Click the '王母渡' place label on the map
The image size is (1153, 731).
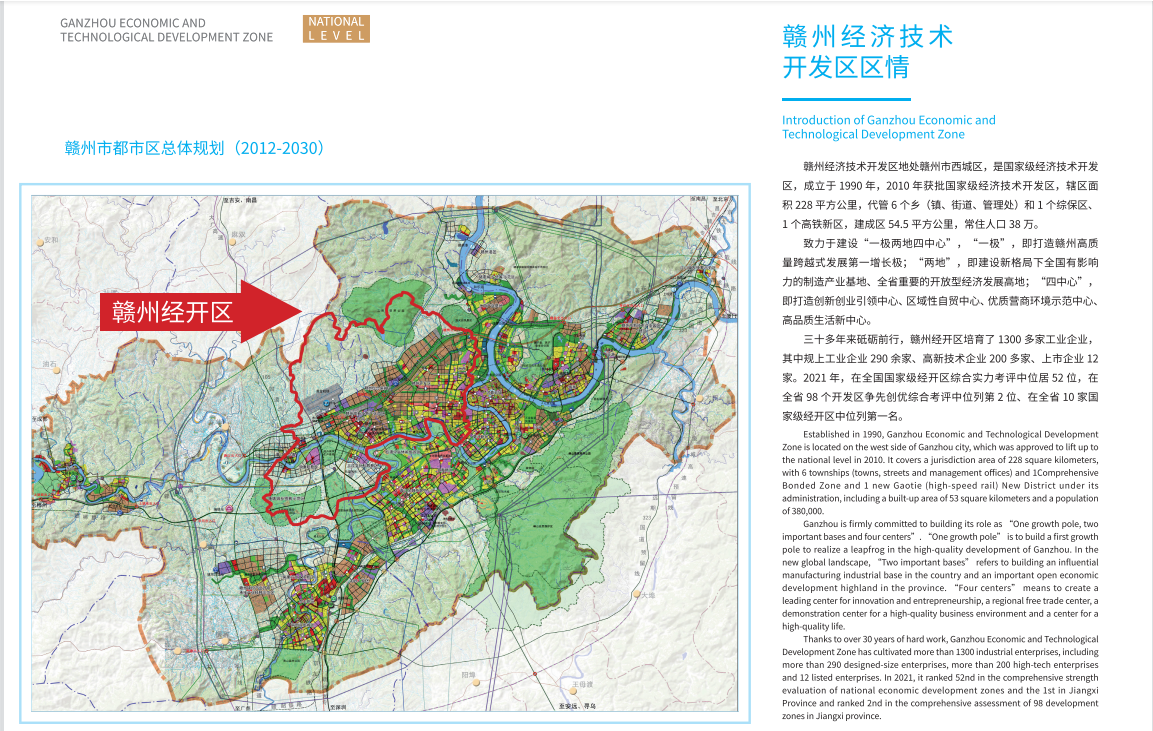click(x=582, y=685)
